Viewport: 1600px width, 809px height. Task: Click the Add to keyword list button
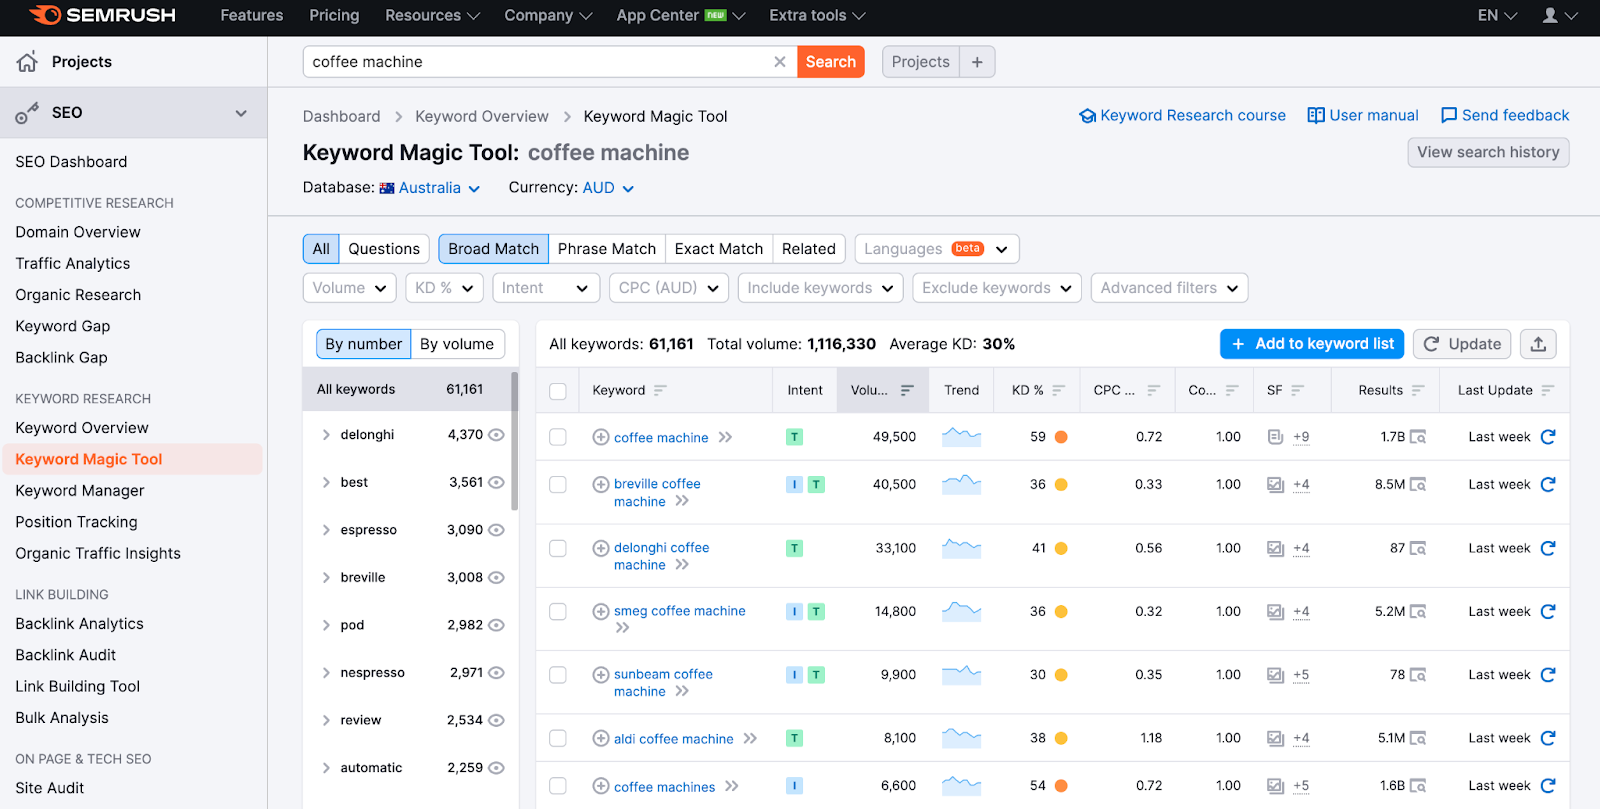pyautogui.click(x=1311, y=344)
